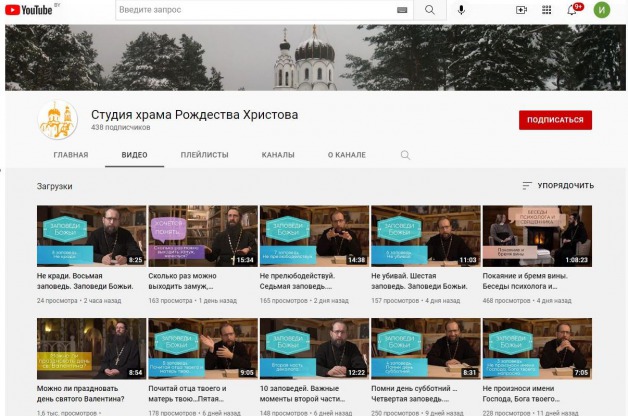The height and width of the screenshot is (416, 628).
Task: Open the КАНАЛЫ tab
Action: (278, 155)
